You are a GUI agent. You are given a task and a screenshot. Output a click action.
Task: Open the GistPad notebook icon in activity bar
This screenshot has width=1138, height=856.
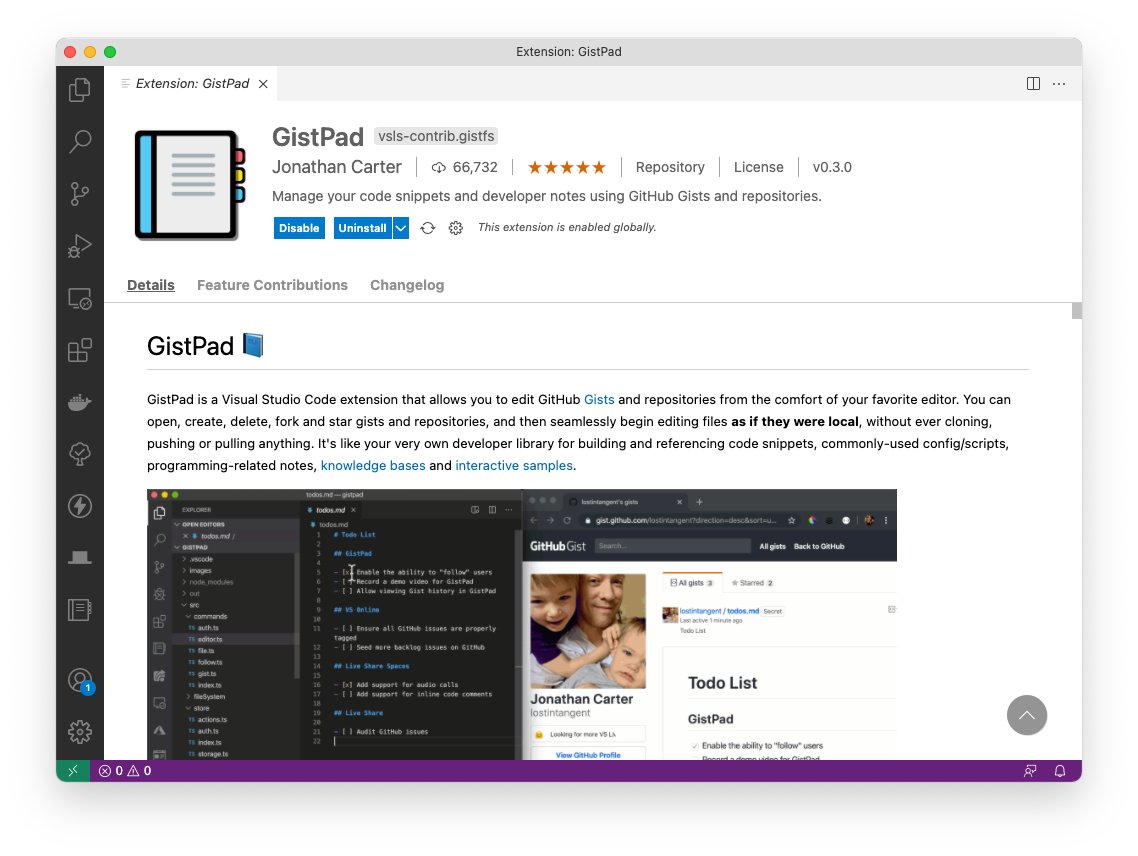pyautogui.click(x=80, y=610)
